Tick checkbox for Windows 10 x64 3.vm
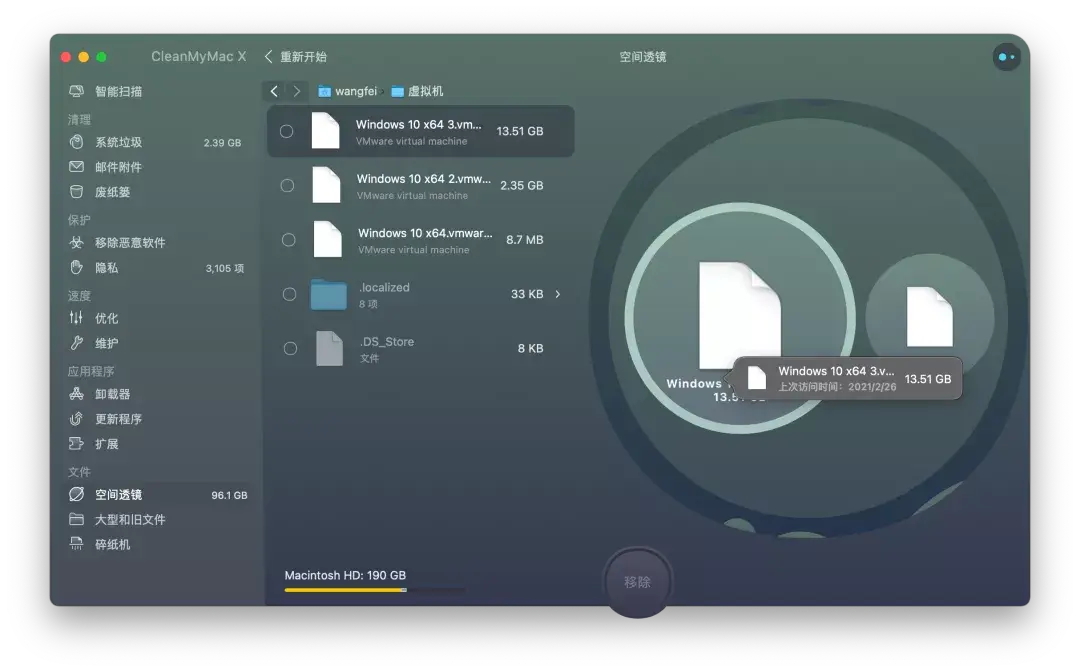 point(287,131)
